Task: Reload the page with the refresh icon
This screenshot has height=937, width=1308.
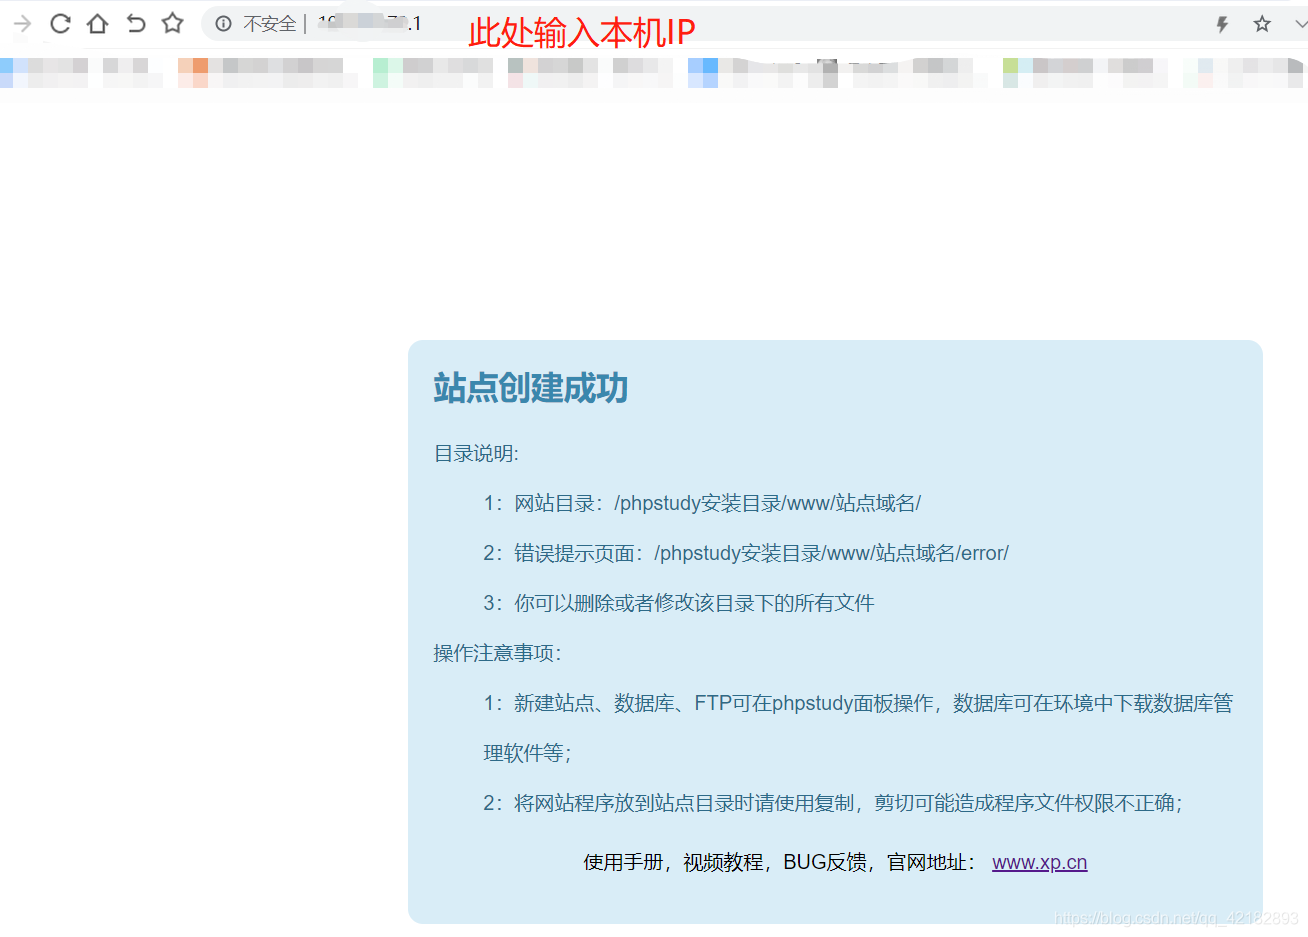Action: tap(60, 23)
